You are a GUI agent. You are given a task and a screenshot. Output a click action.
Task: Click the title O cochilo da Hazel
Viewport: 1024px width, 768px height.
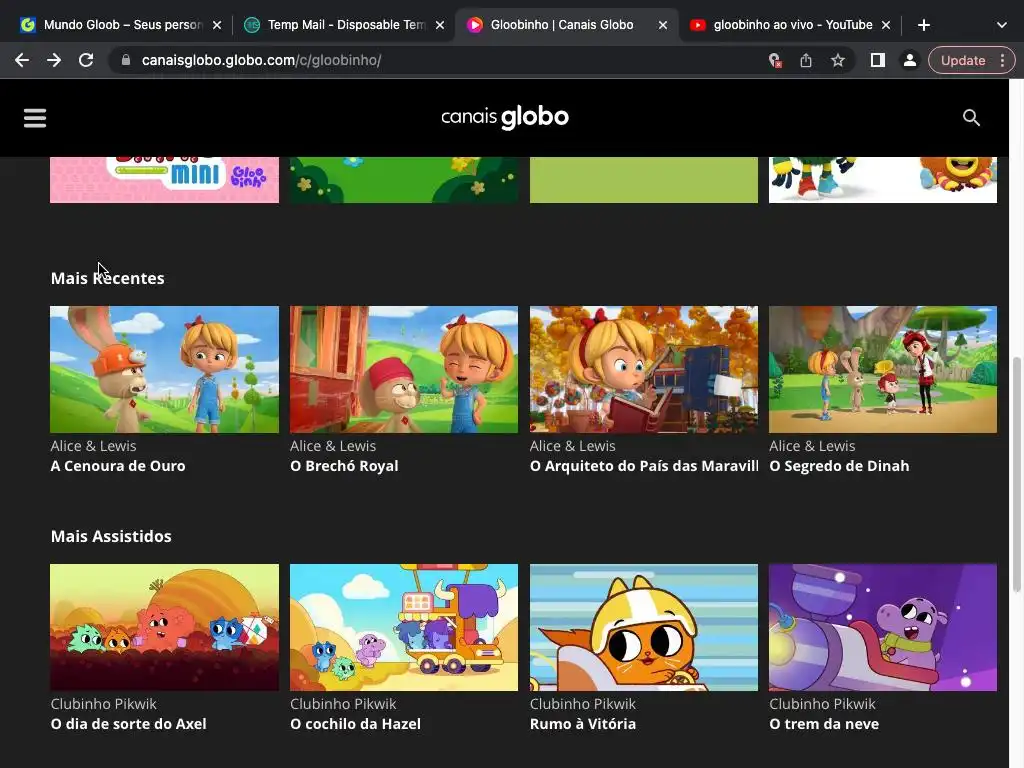coord(355,724)
